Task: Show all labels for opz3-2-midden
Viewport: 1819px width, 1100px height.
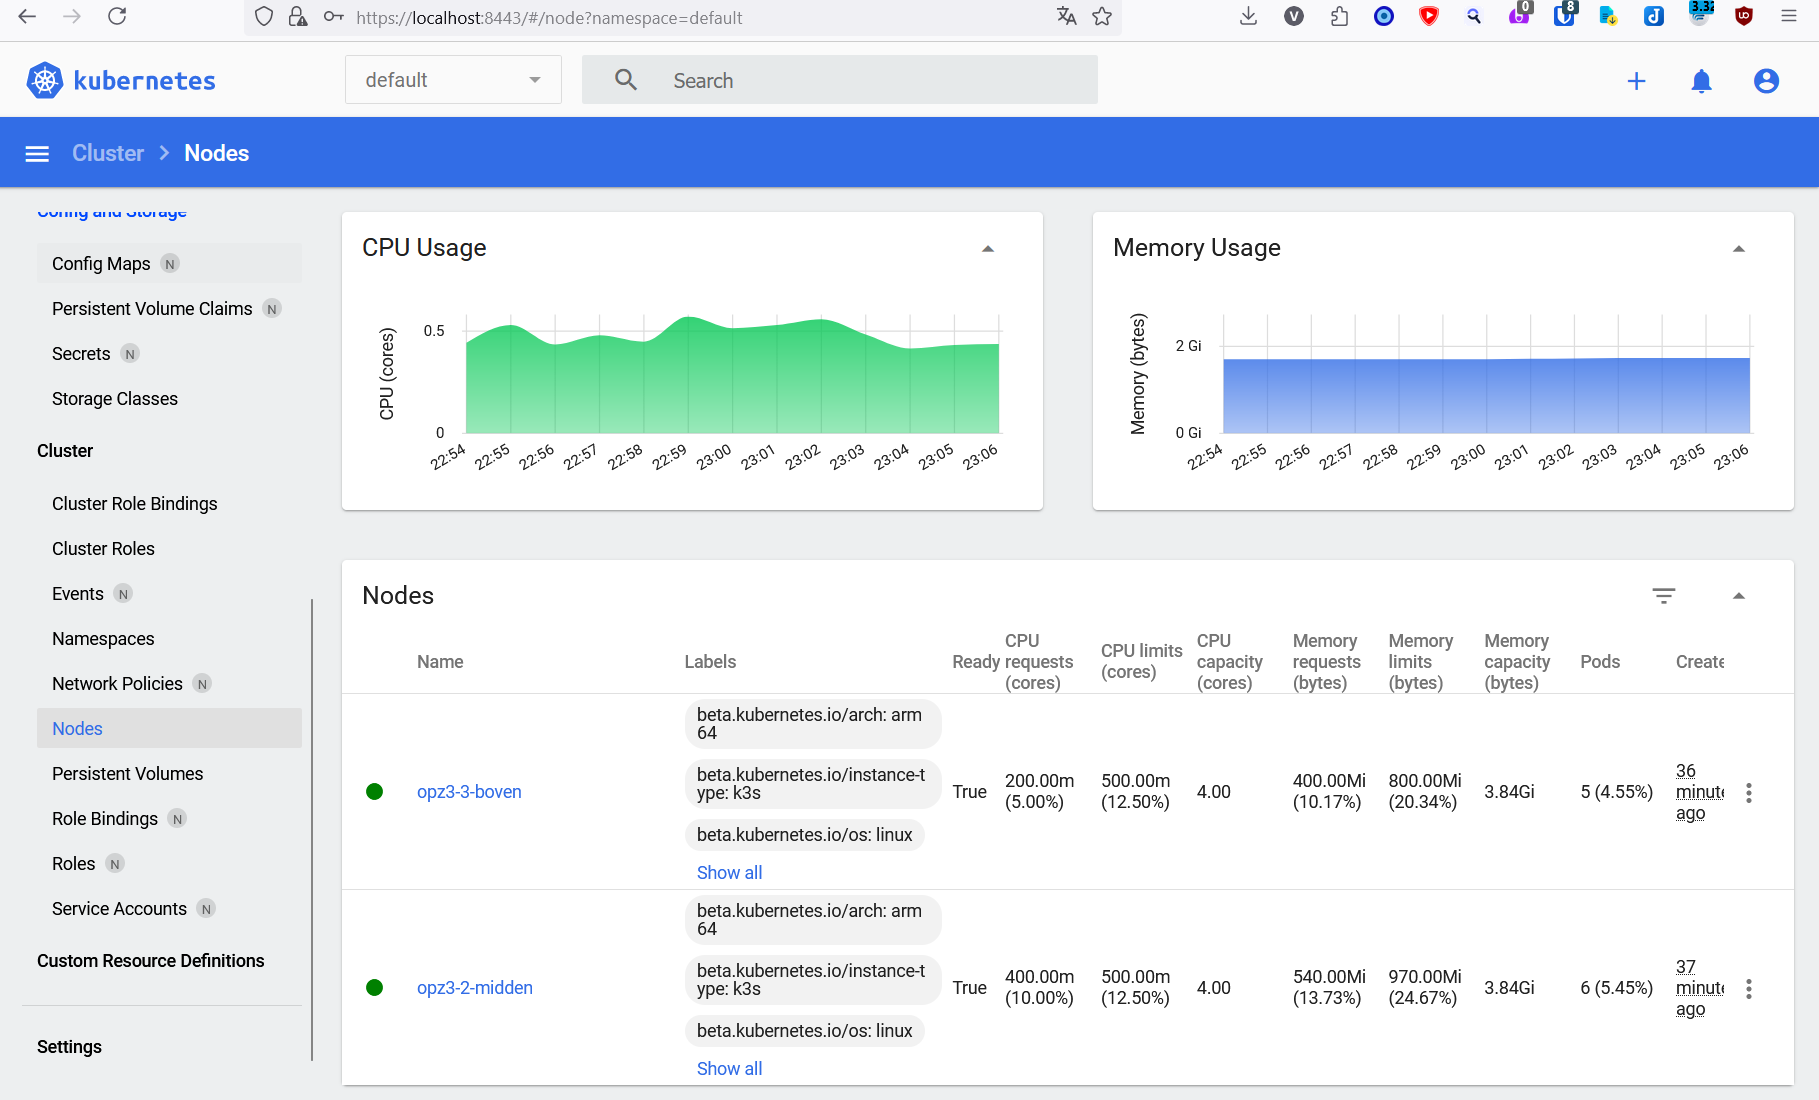Action: 729,1068
